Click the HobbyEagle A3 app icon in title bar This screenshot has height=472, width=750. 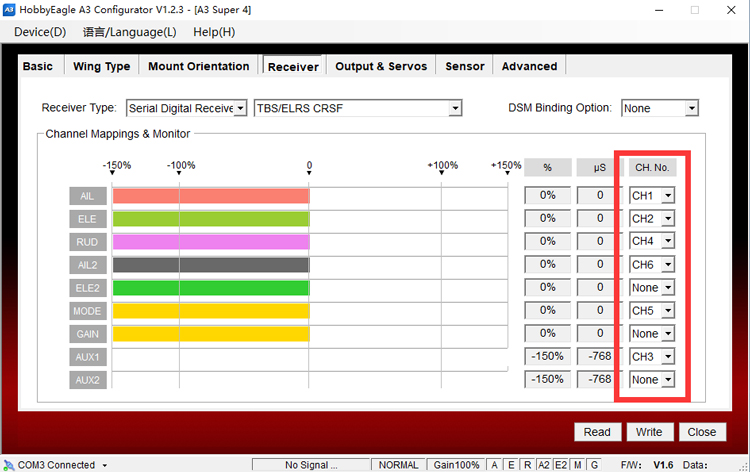pos(10,9)
